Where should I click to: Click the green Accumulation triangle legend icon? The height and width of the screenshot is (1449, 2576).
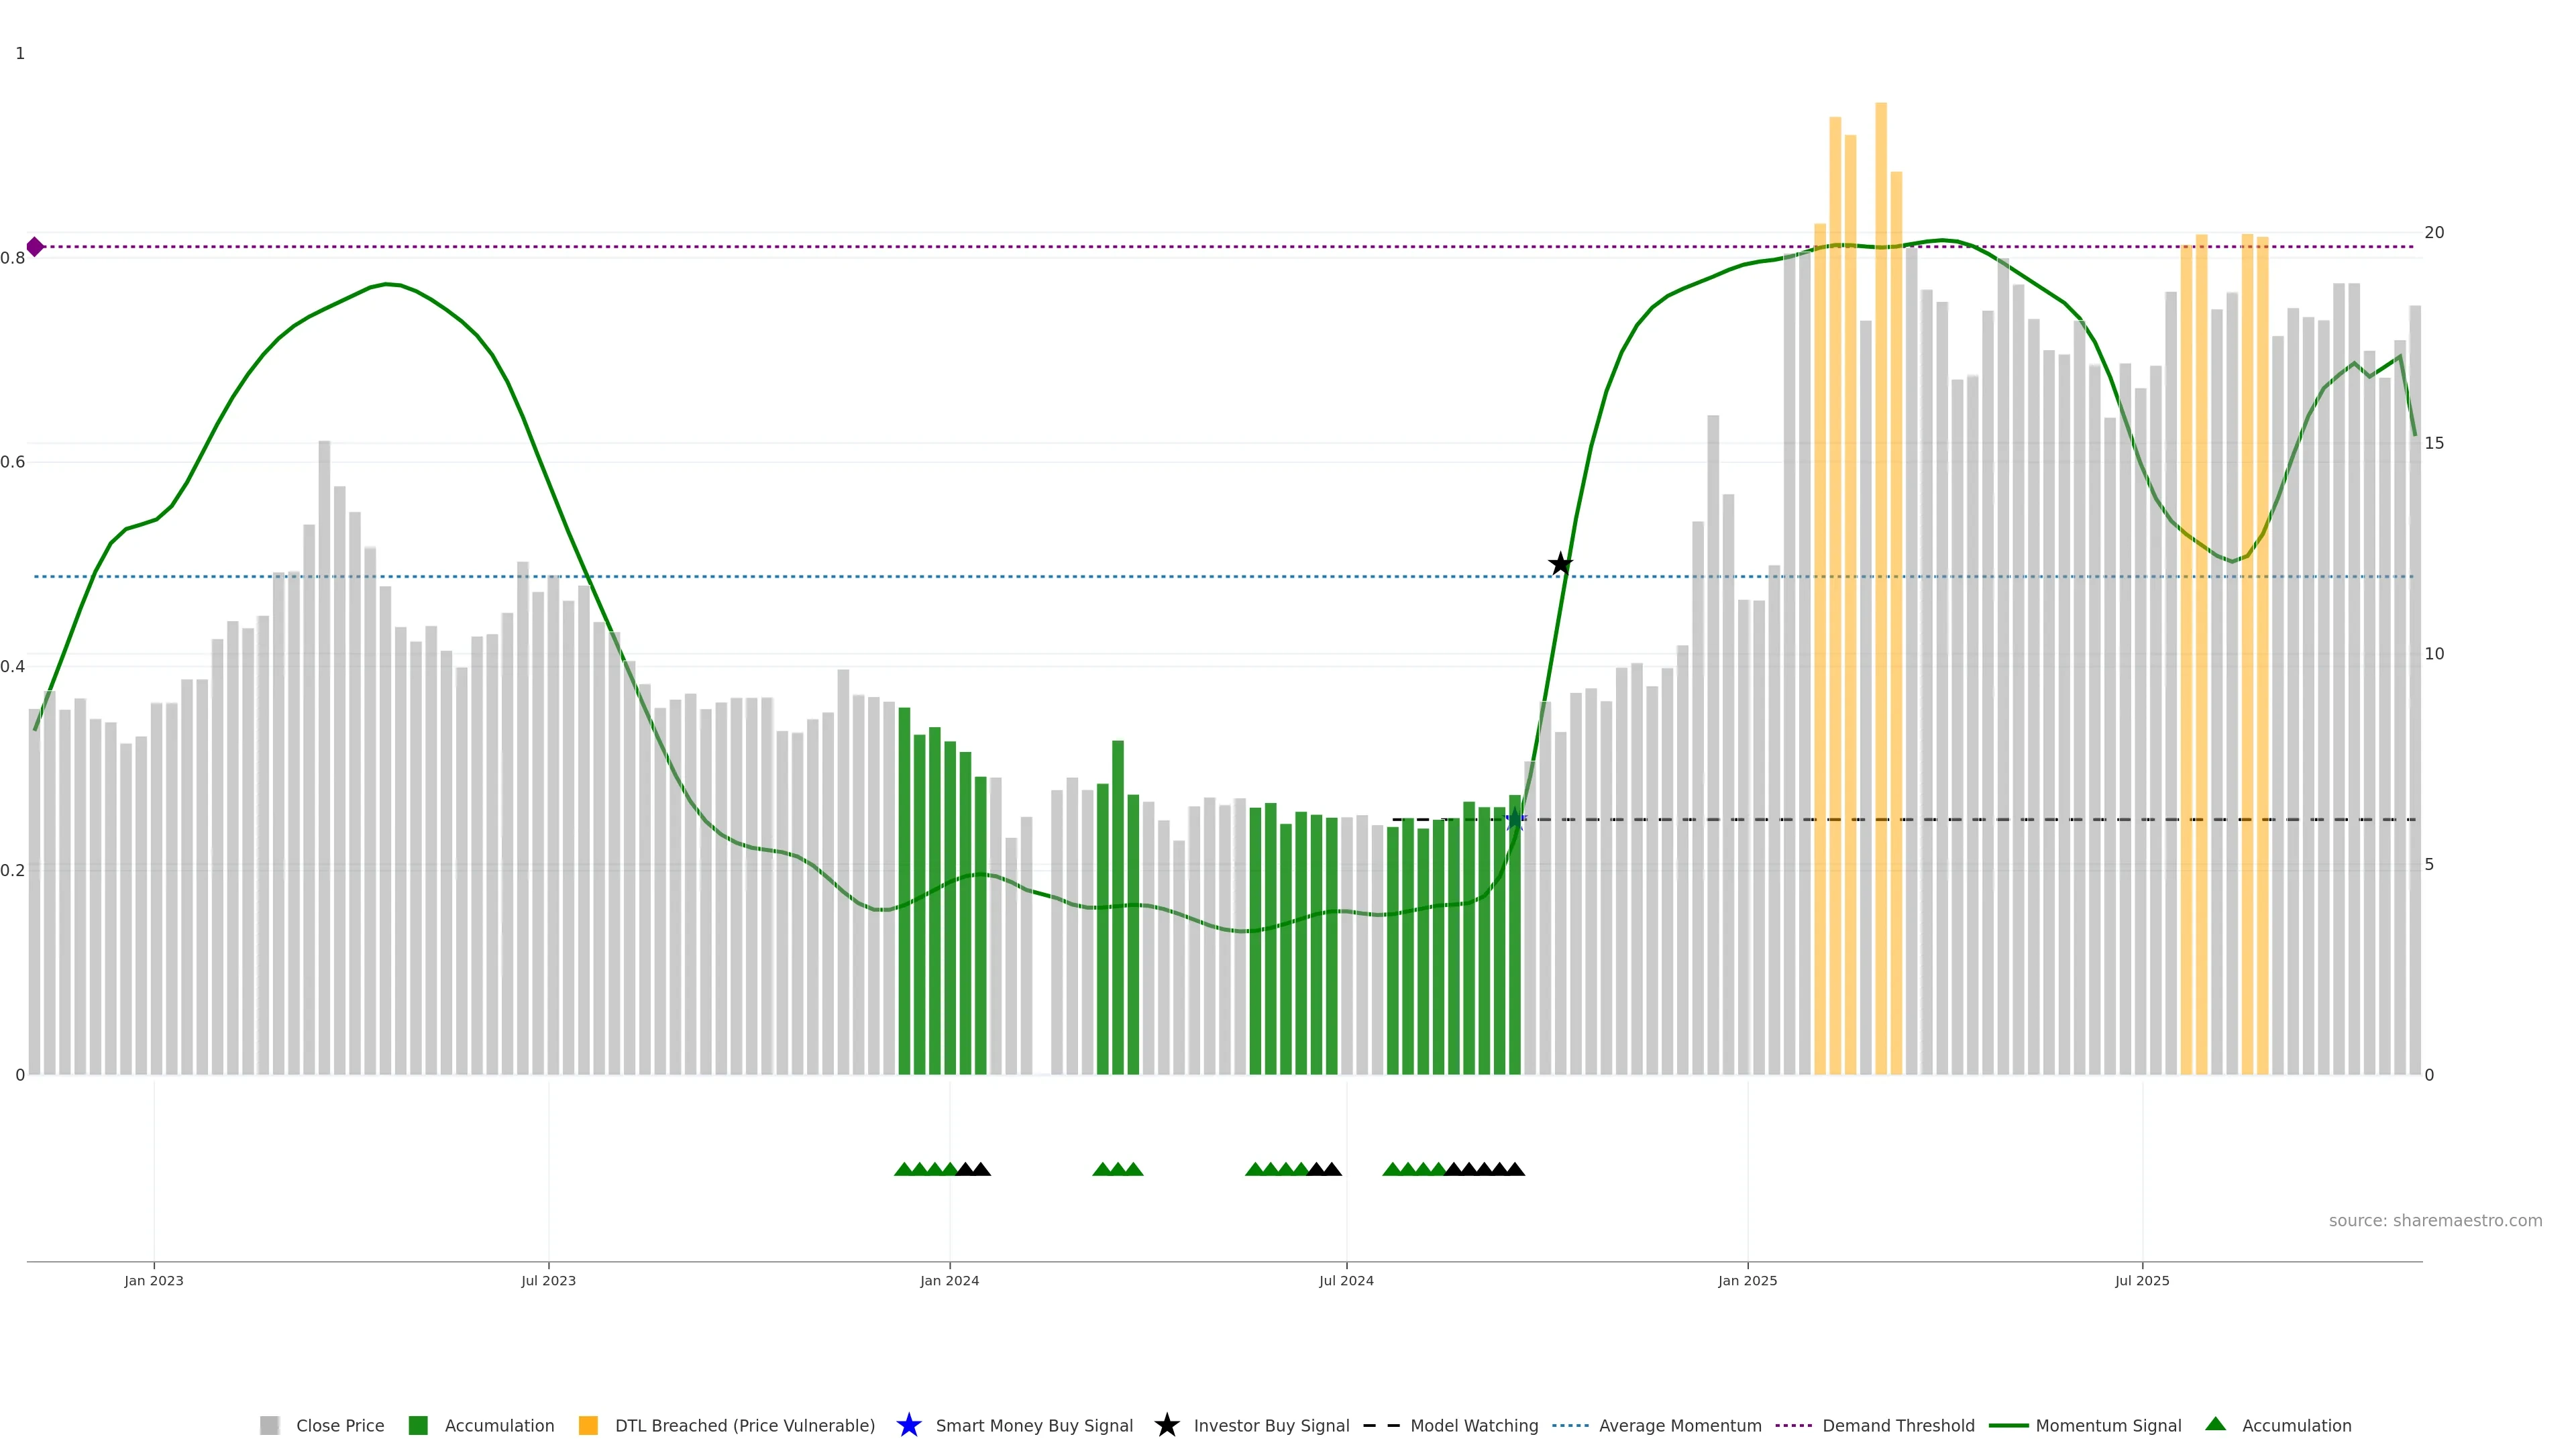(x=2215, y=1424)
